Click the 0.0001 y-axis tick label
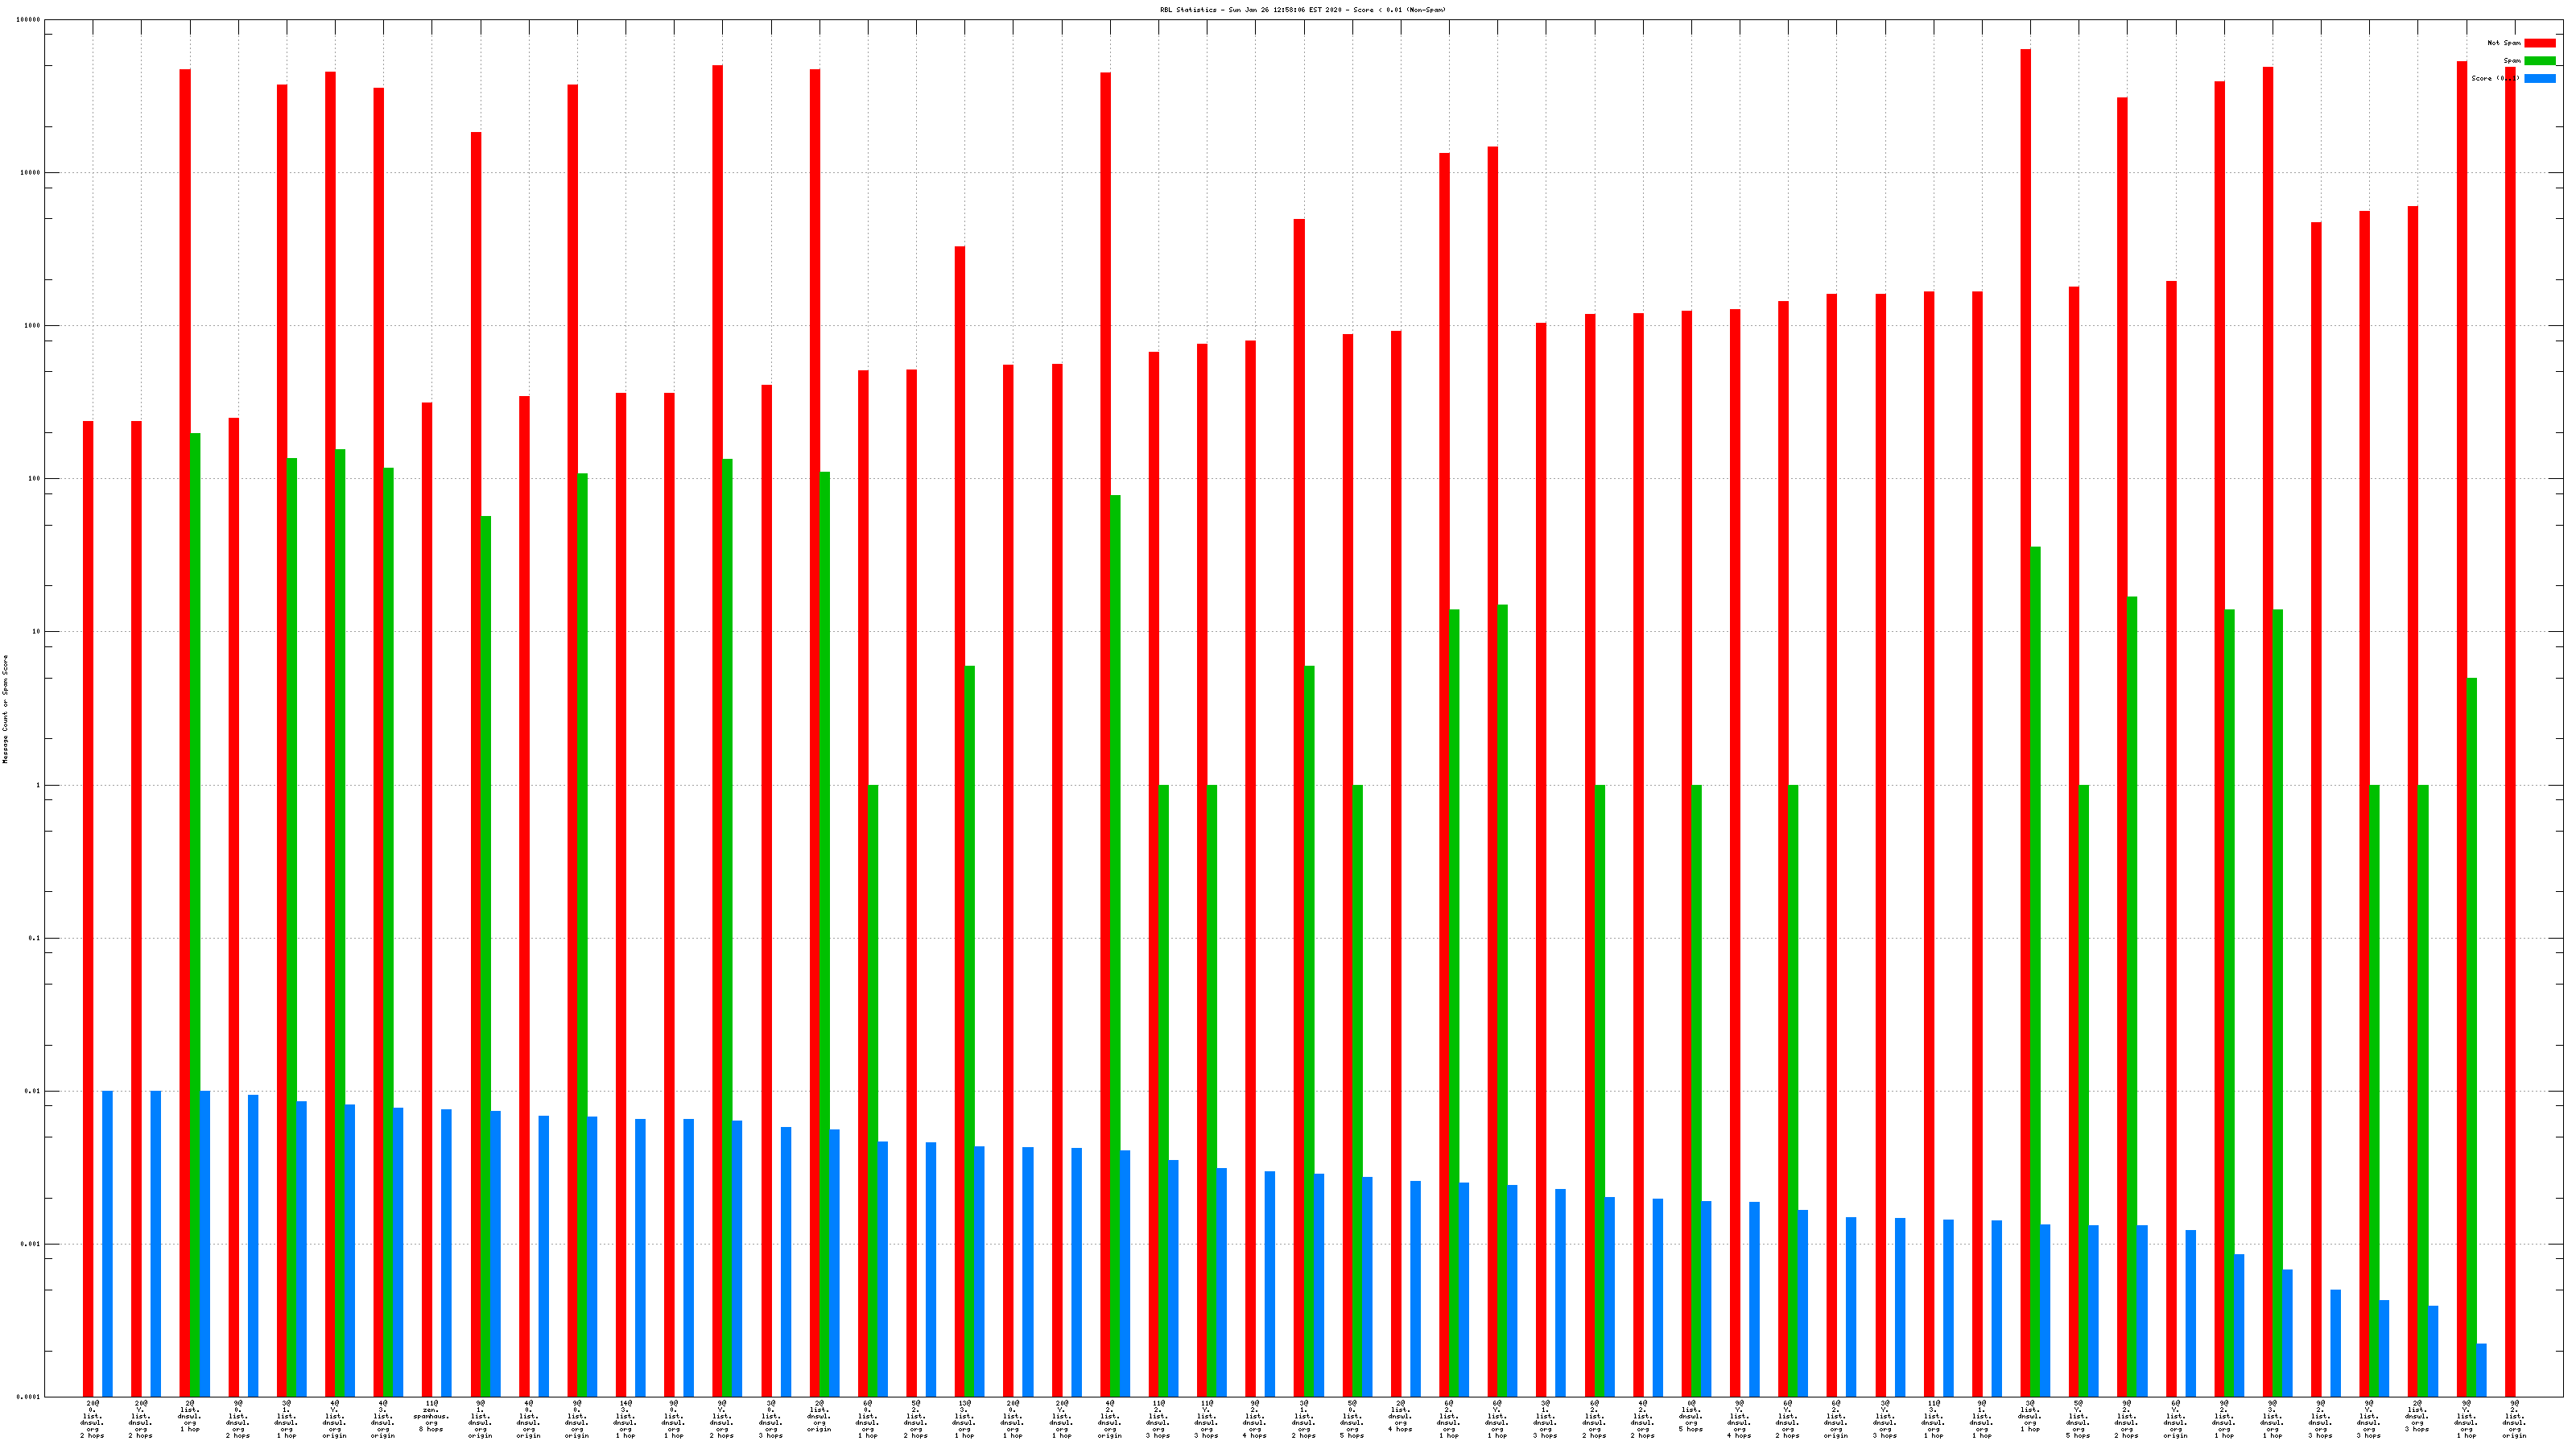Image resolution: width=2576 pixels, height=1449 pixels. click(x=29, y=1397)
